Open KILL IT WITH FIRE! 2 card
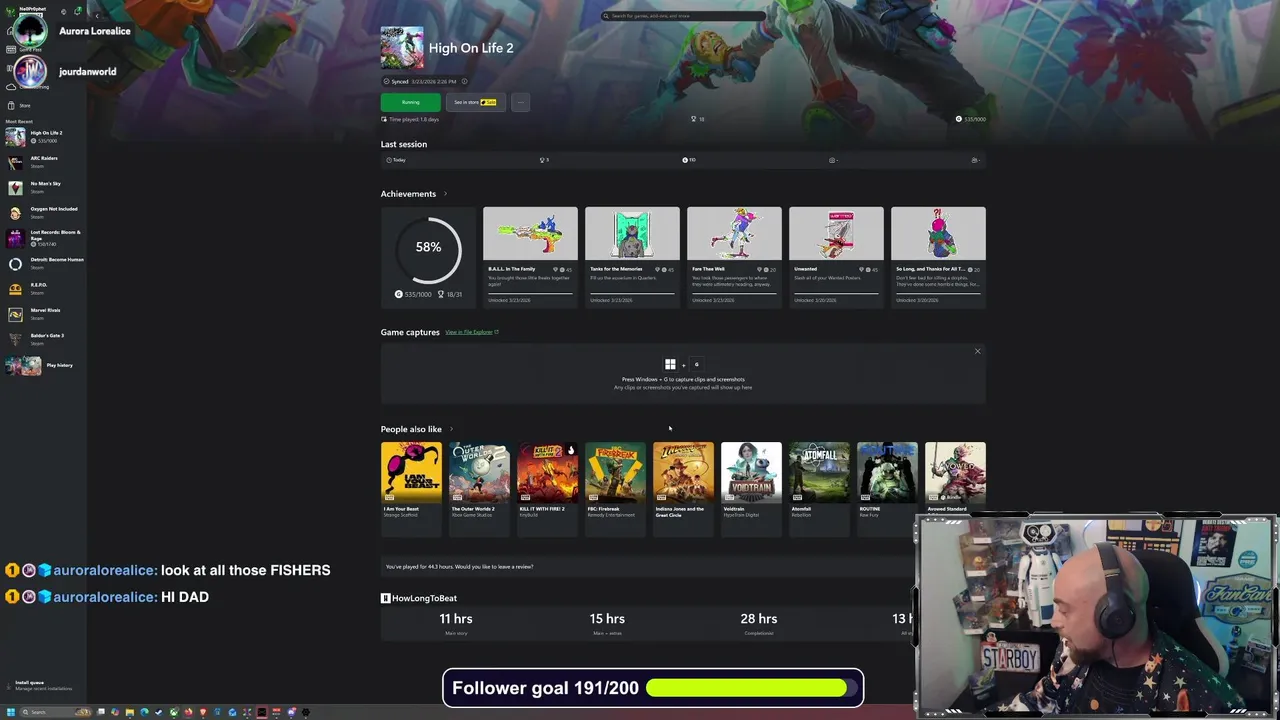This screenshot has height=720, width=1280. click(x=547, y=488)
